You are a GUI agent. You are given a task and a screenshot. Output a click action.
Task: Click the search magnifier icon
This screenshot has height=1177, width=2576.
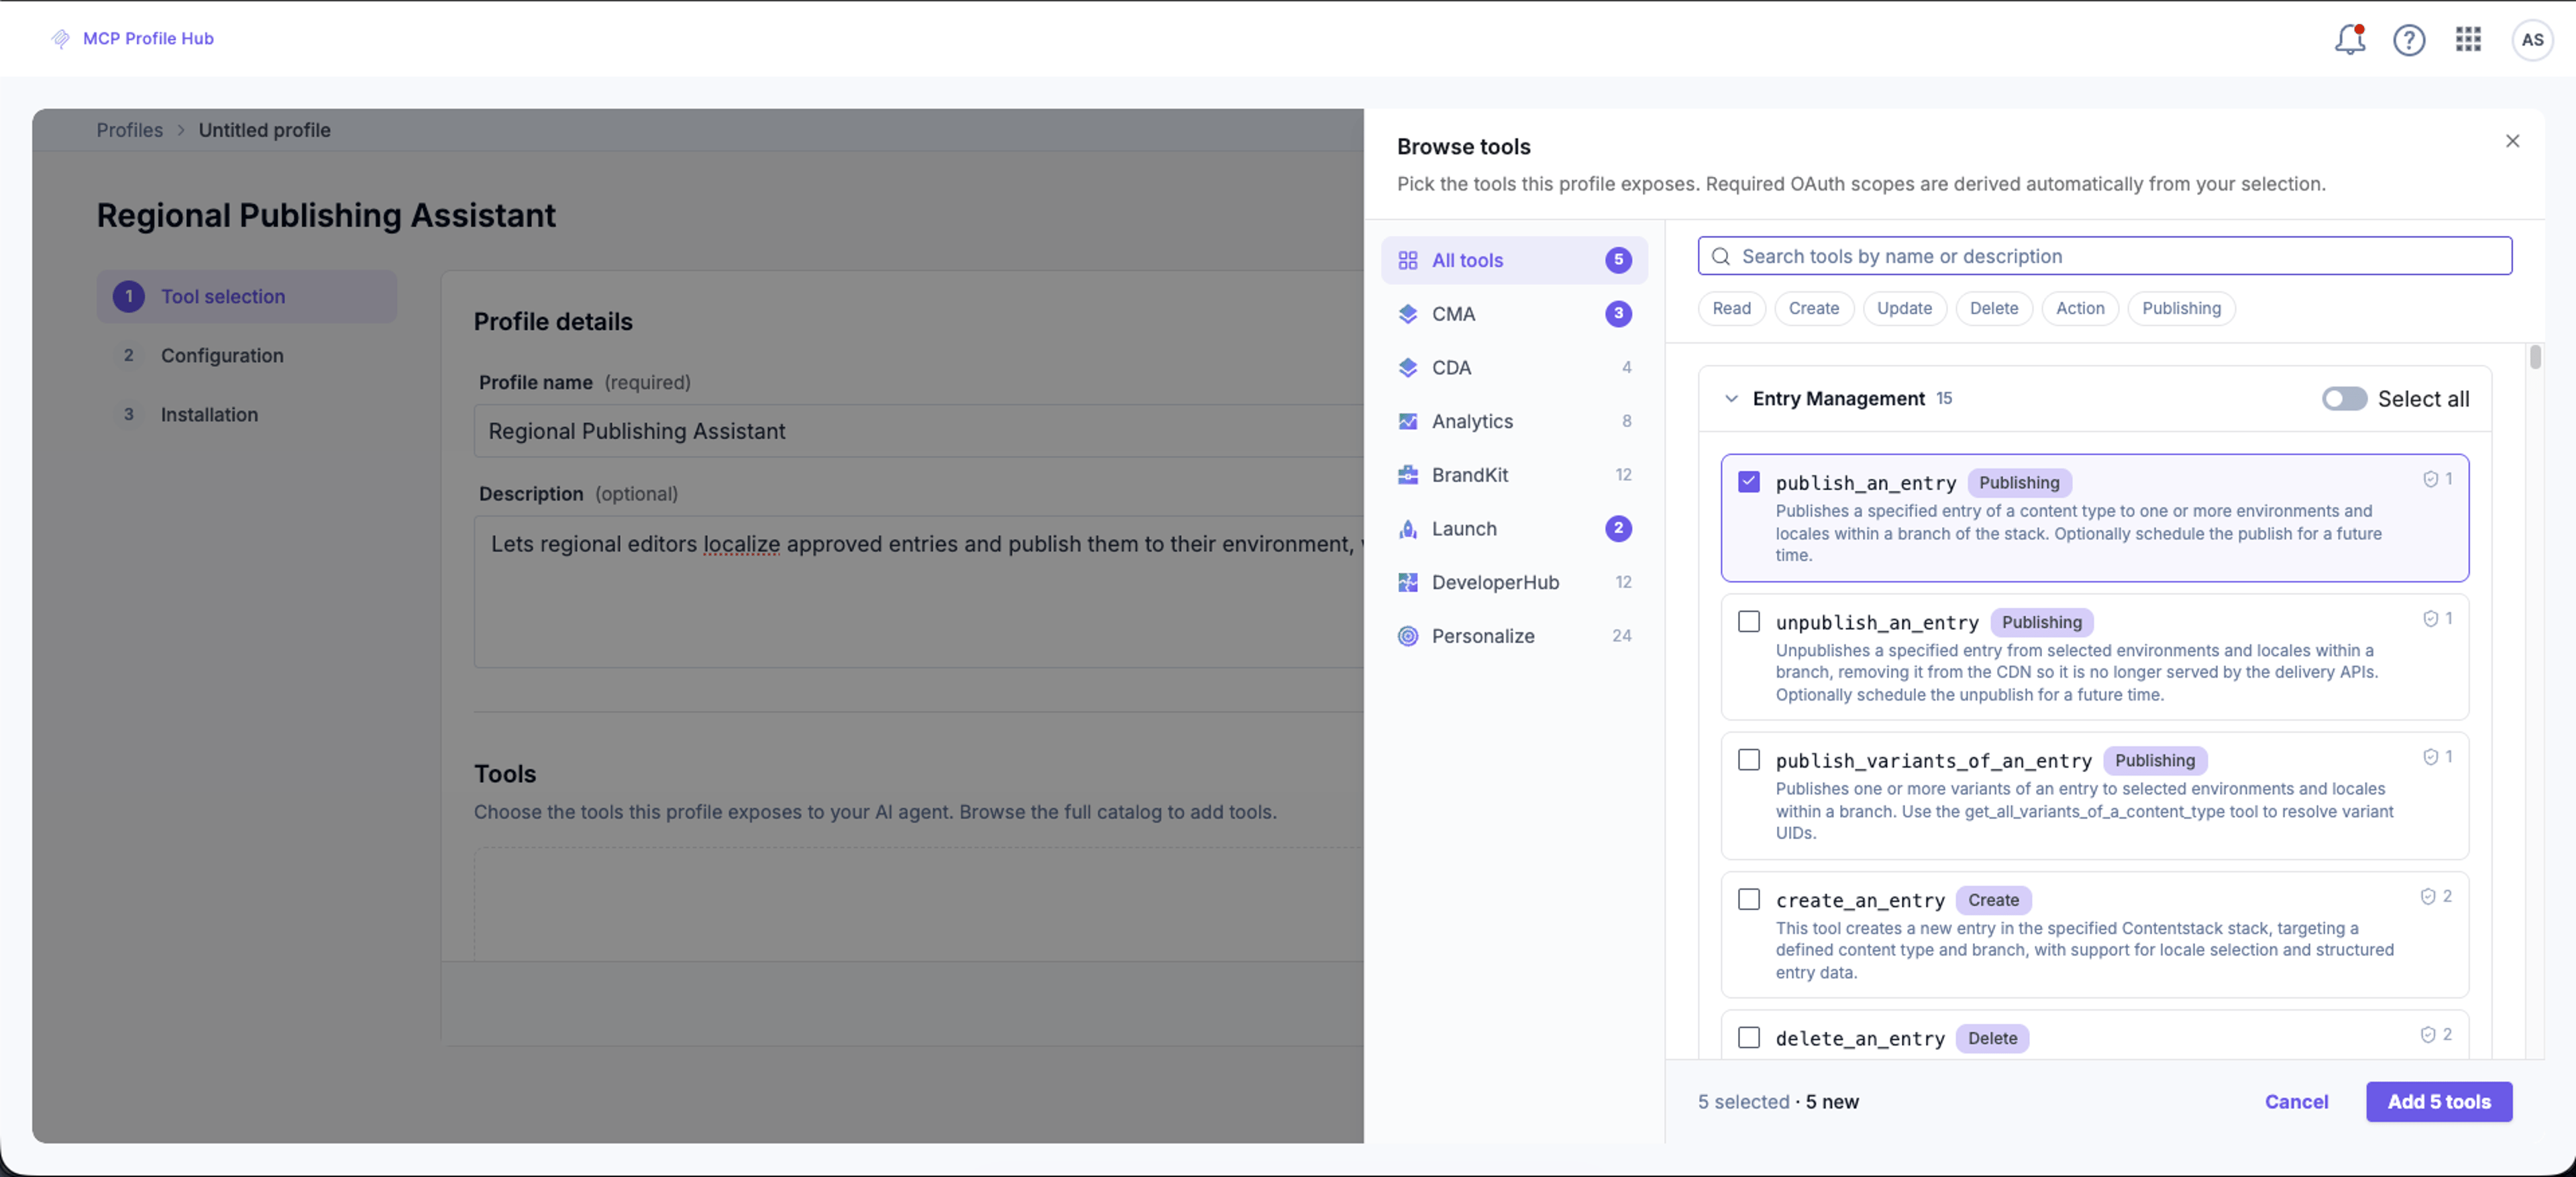coord(1720,256)
